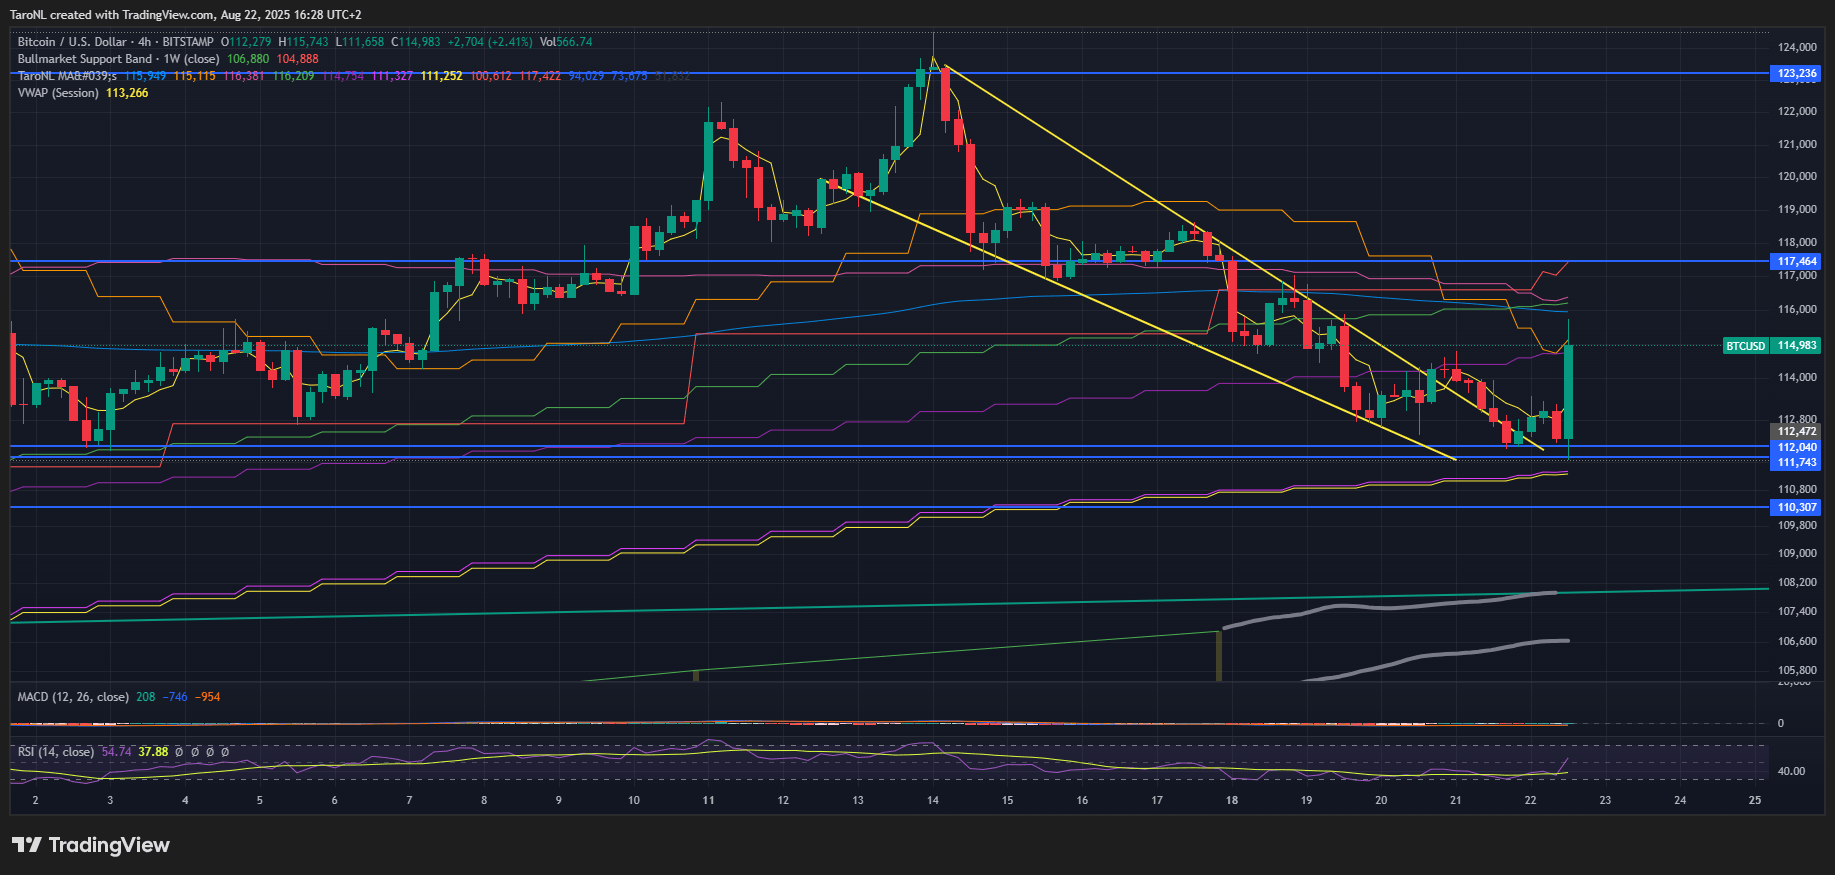Click date 2 on the time axis
1835x875 pixels.
point(35,800)
